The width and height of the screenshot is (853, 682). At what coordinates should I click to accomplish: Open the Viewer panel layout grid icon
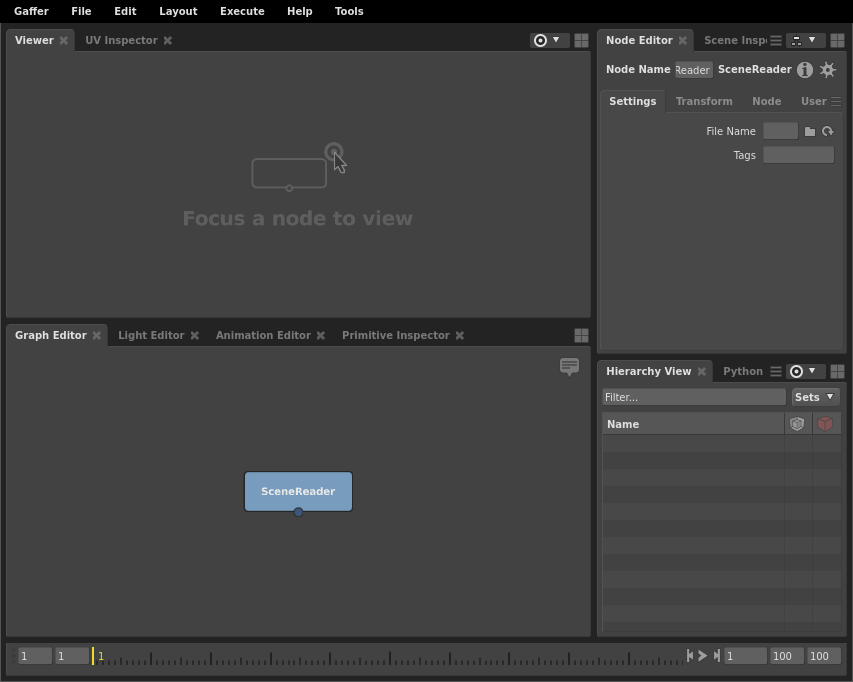click(581, 41)
